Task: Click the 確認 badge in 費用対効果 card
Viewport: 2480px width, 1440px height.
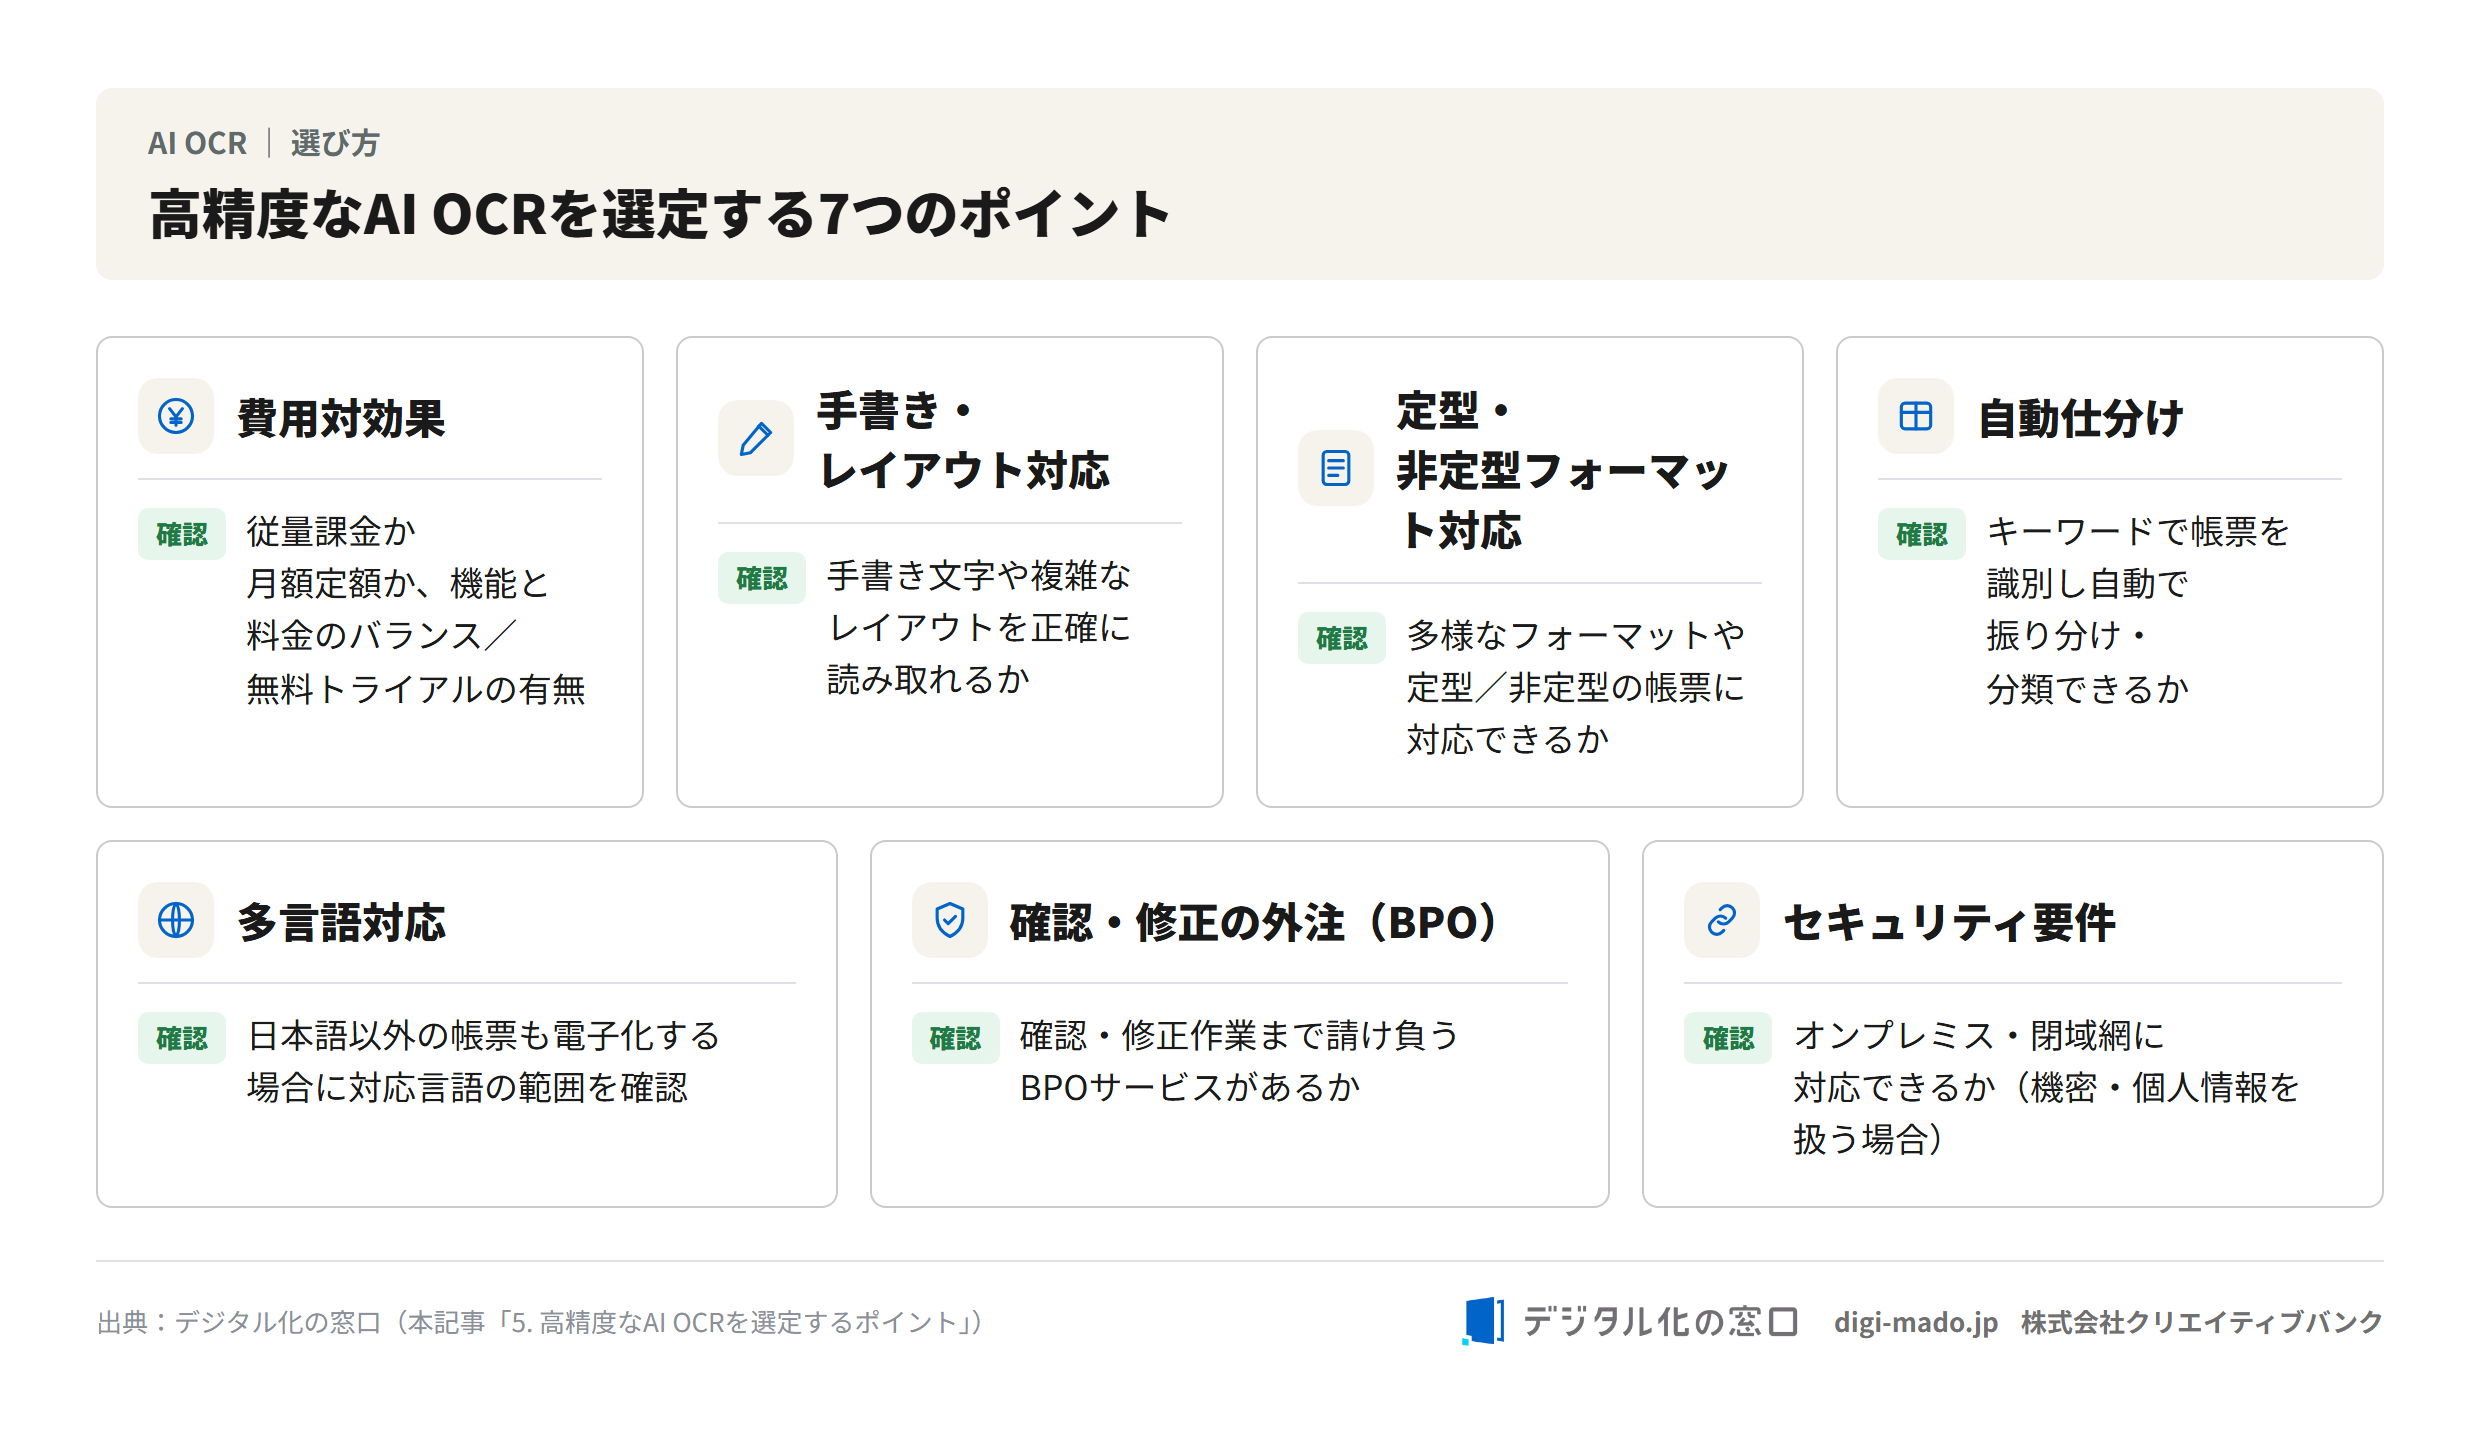Action: pos(182,534)
